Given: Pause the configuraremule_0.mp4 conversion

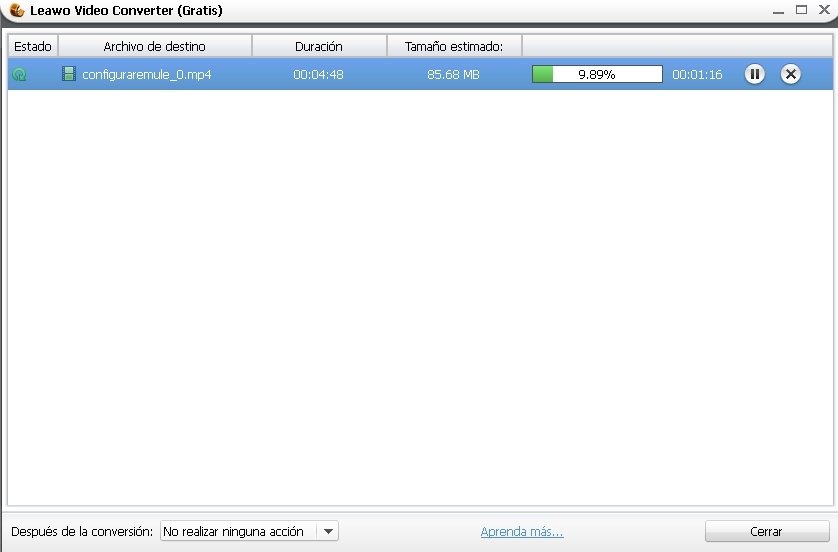Looking at the screenshot, I should [x=754, y=74].
